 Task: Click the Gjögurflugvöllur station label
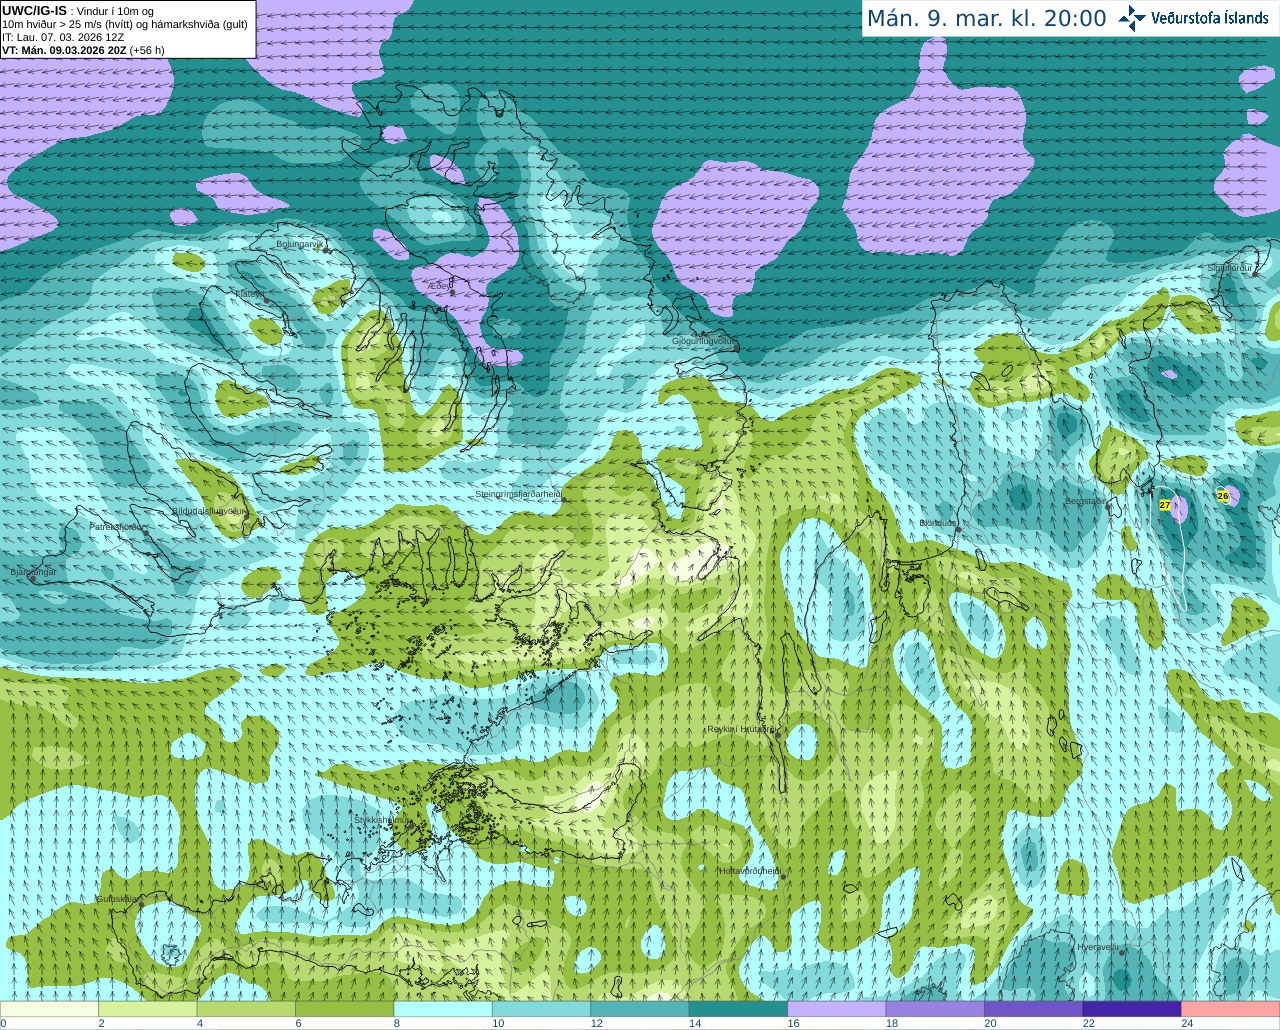pos(704,341)
